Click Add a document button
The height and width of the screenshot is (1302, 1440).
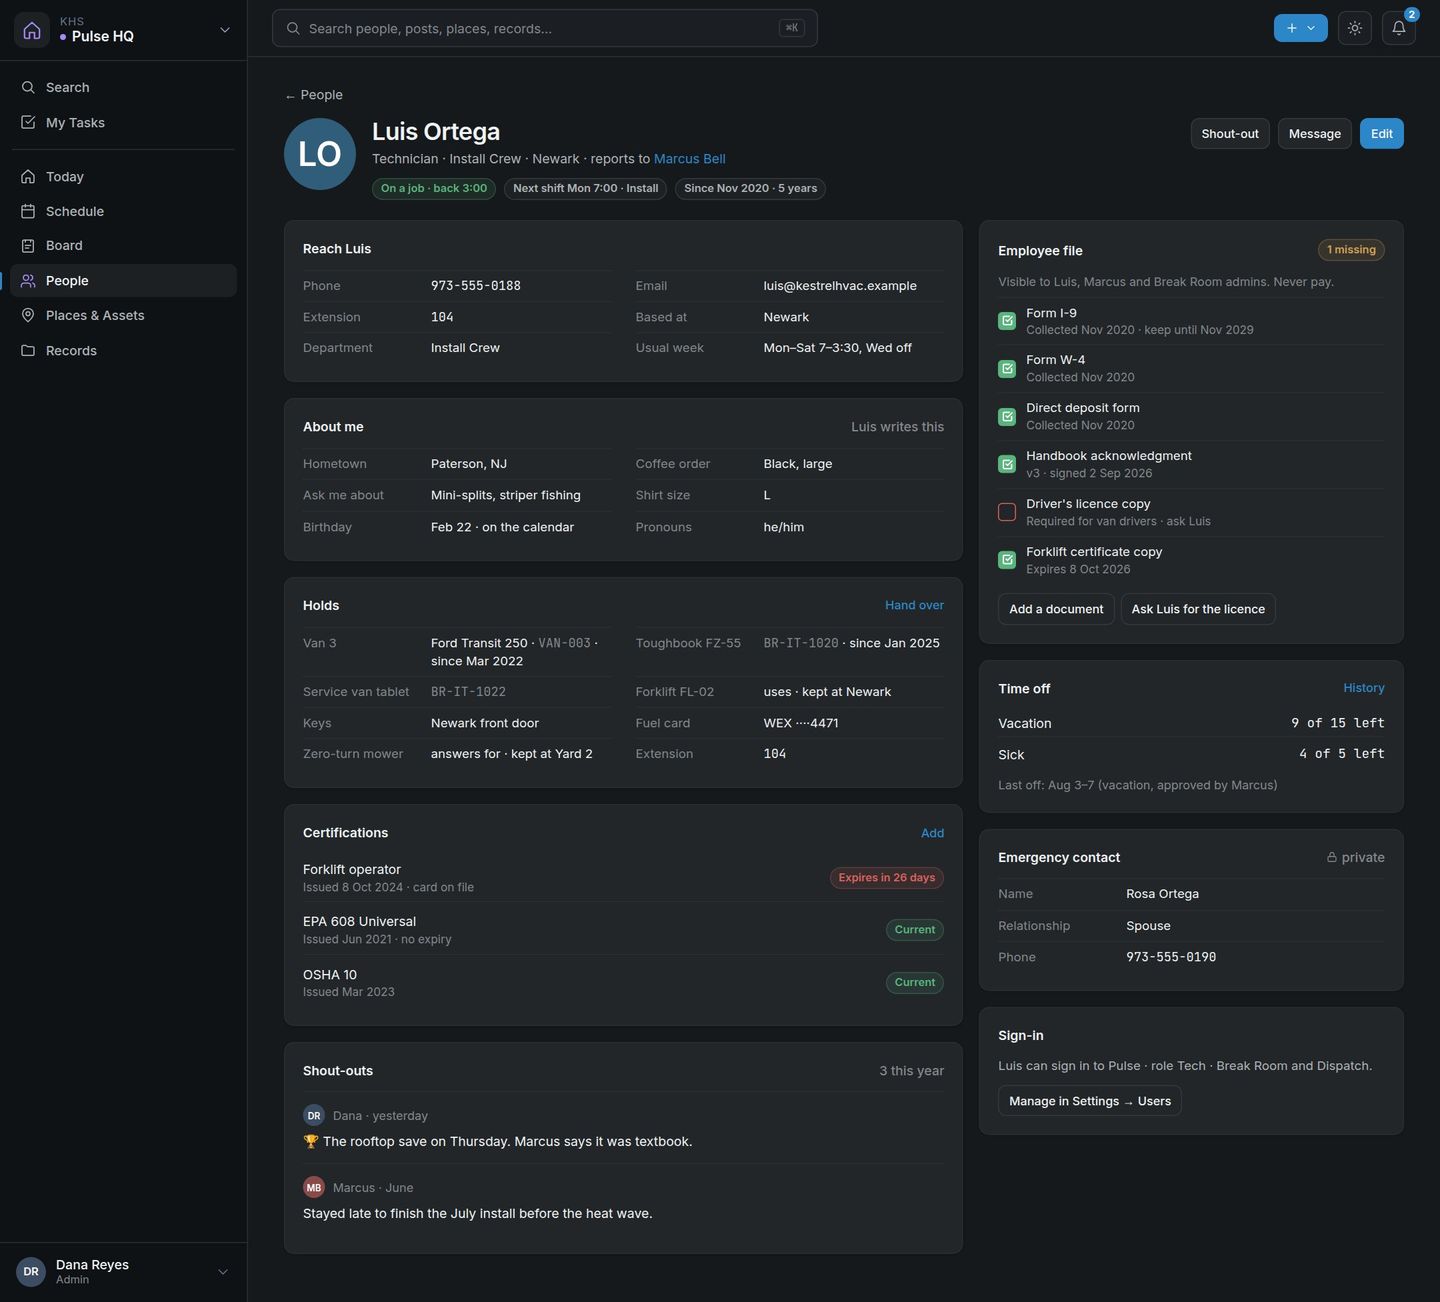1056,609
